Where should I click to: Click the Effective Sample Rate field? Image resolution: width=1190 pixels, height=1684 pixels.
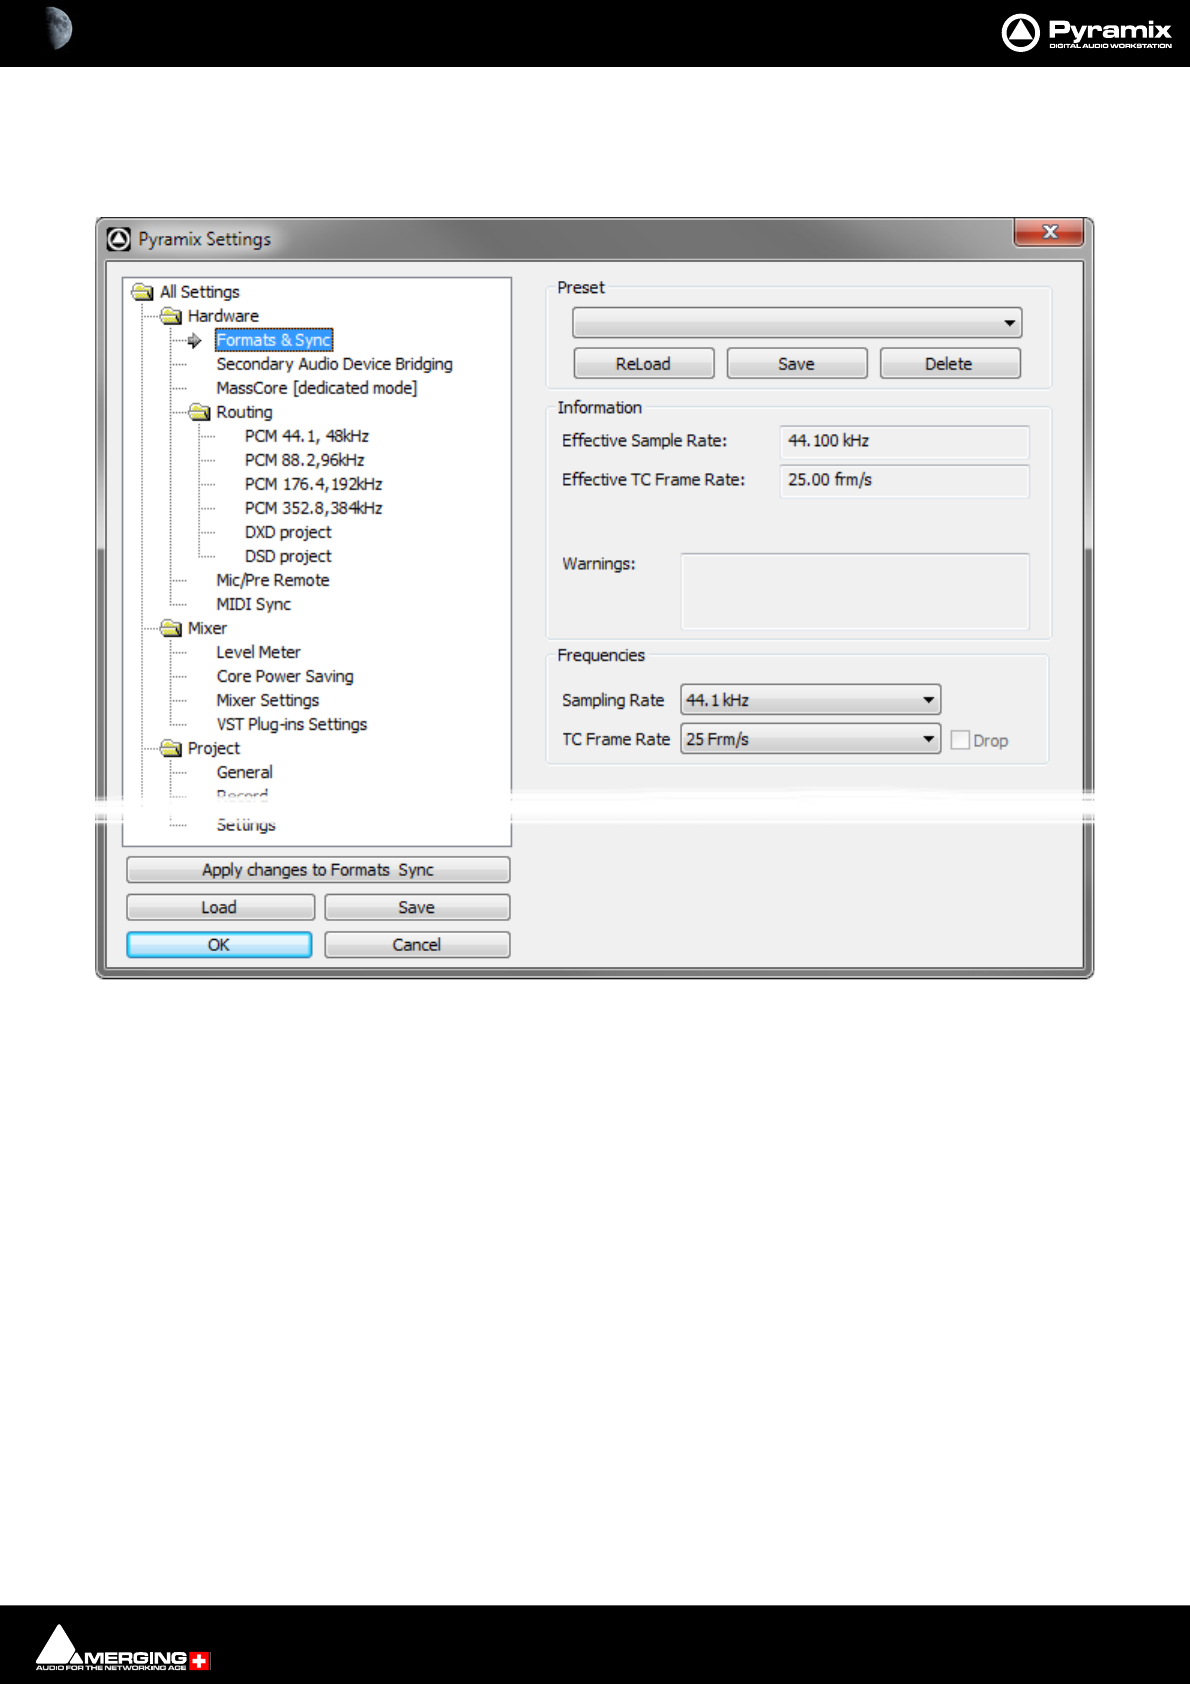coord(904,441)
